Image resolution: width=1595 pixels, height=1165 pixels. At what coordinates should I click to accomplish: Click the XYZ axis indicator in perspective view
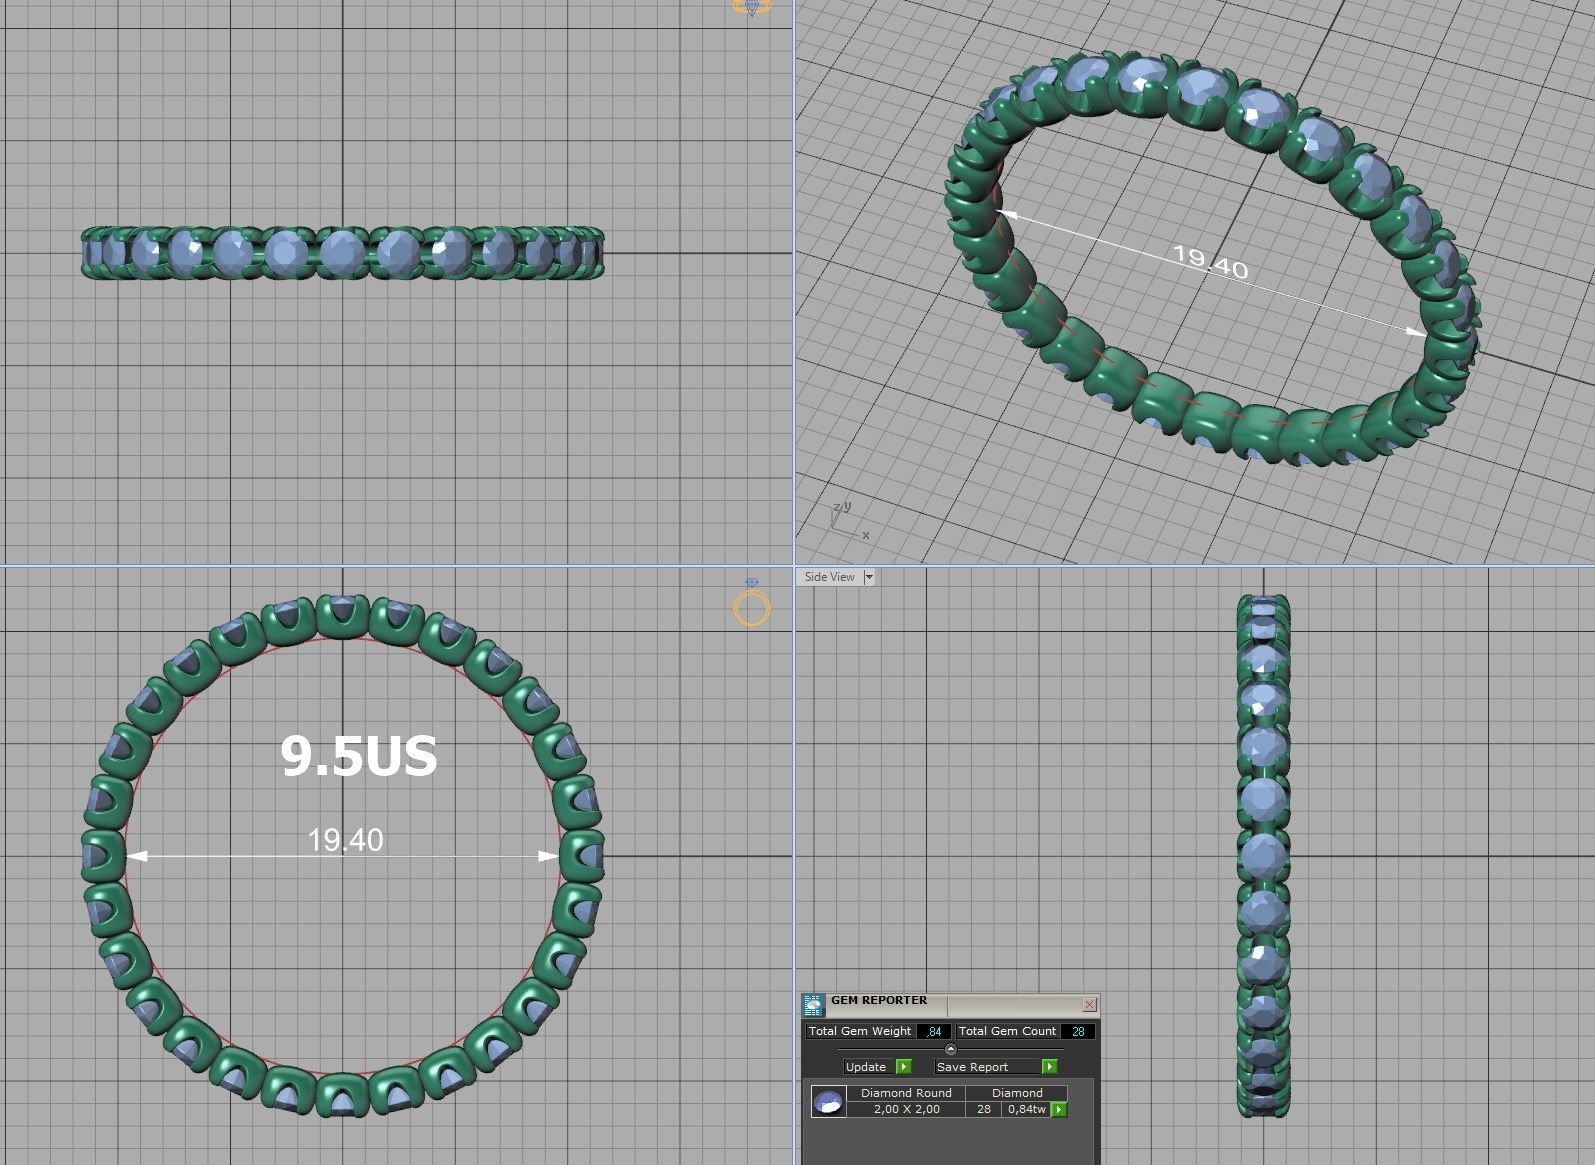coord(850,520)
